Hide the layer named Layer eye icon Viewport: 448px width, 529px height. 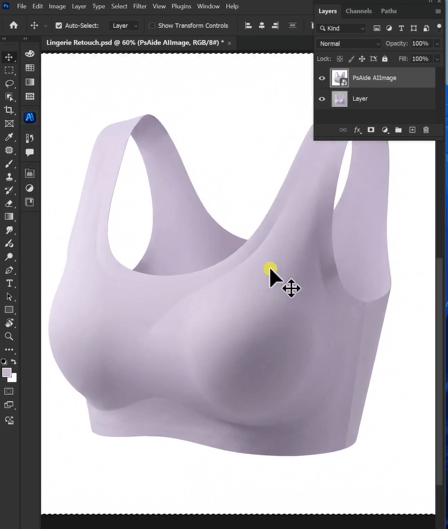(322, 99)
